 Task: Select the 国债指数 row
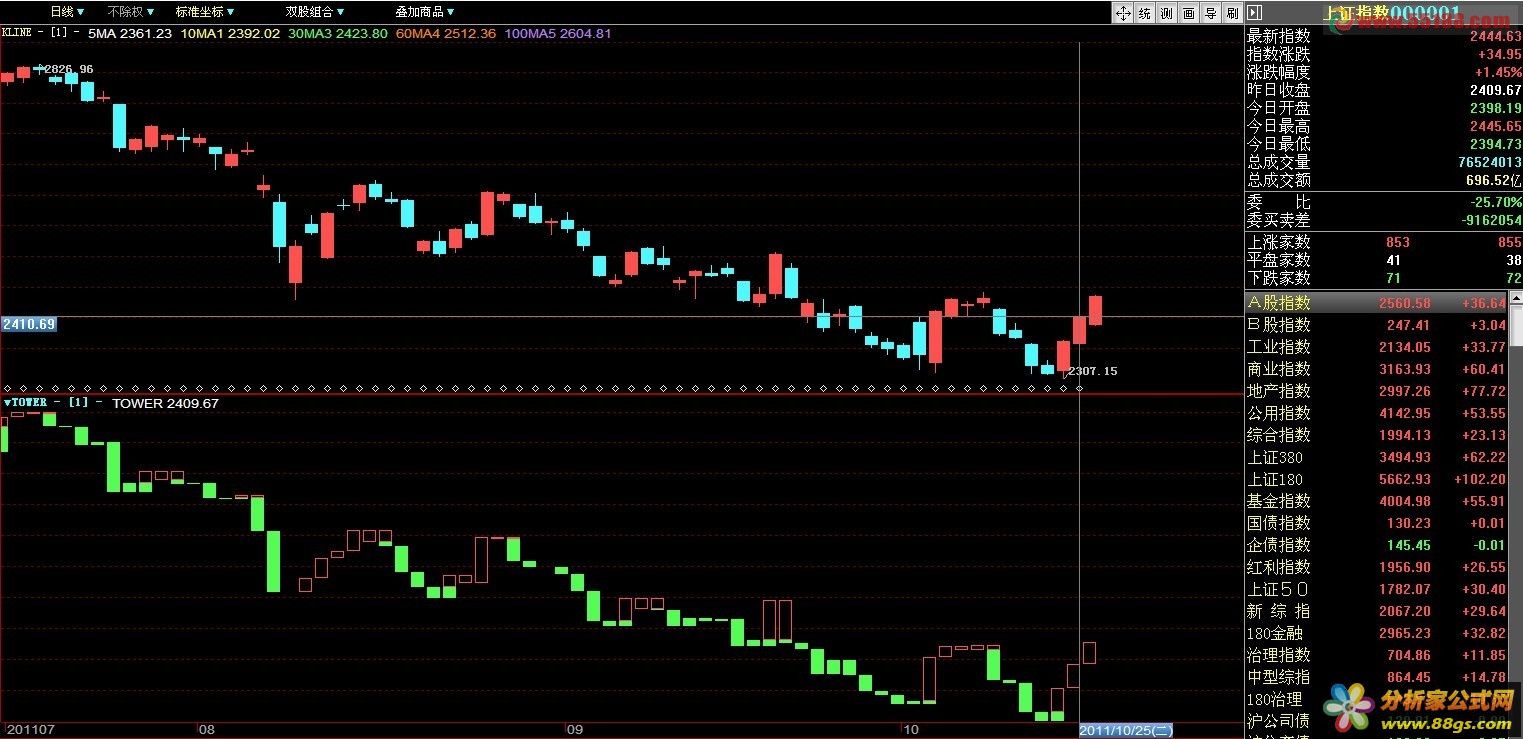pos(1376,523)
